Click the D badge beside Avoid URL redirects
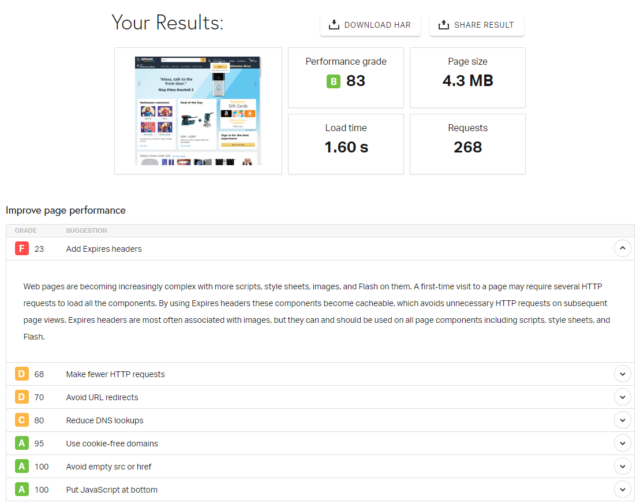The width and height of the screenshot is (640, 503). (x=22, y=397)
